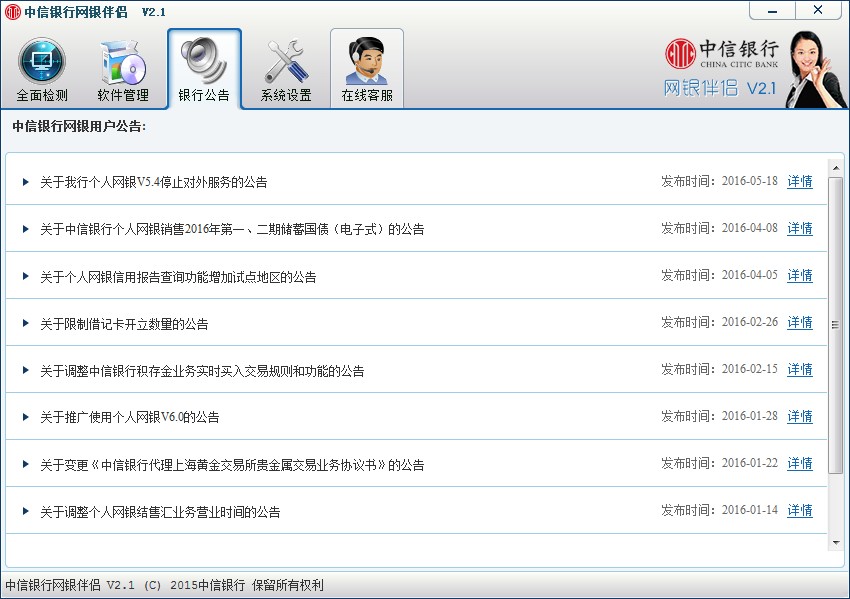Expand the 推广使用个人网银V6.0 announcement arrow

pyautogui.click(x=25, y=417)
